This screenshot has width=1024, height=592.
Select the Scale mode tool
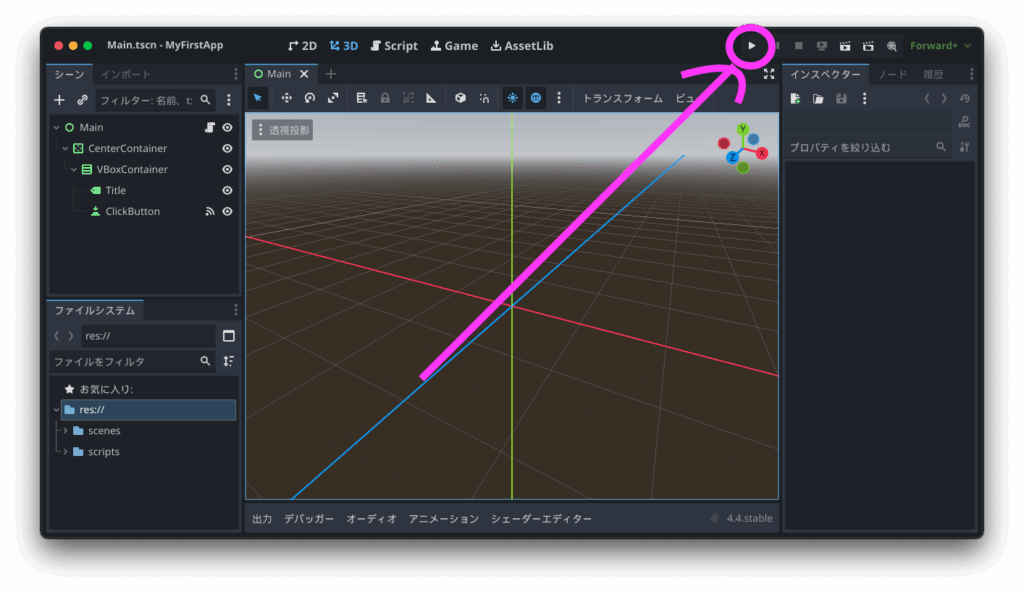(333, 98)
